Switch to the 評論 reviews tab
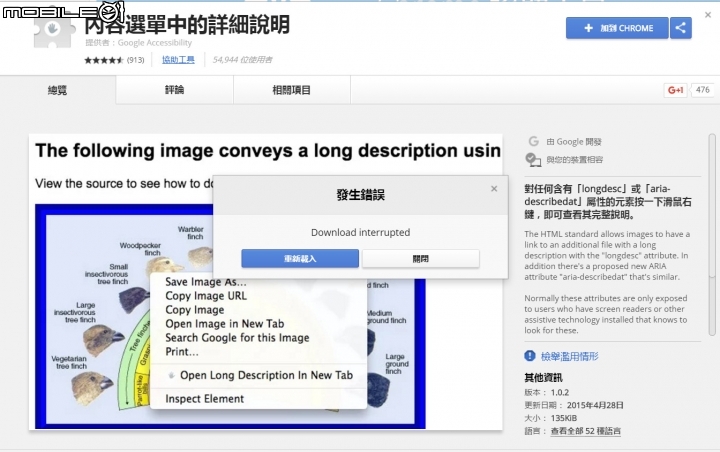Image resolution: width=720 pixels, height=452 pixels. pyautogui.click(x=174, y=90)
